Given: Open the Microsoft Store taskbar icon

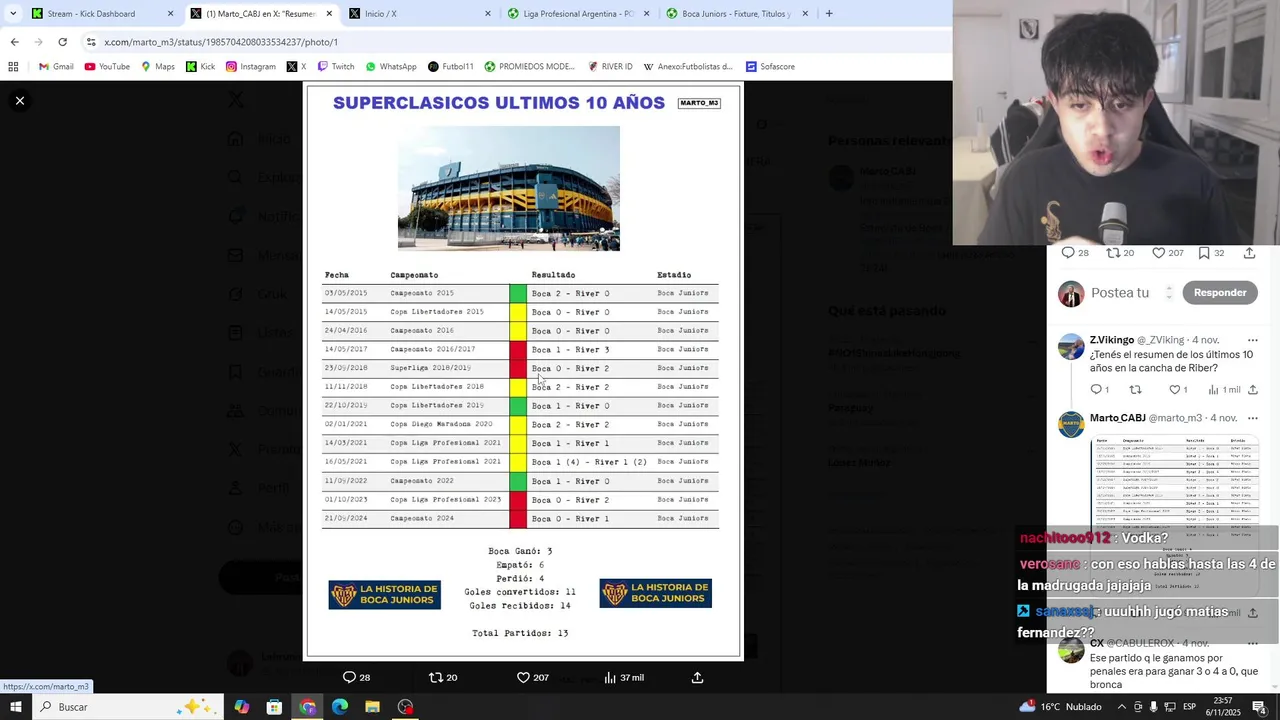Looking at the screenshot, I should 274,707.
